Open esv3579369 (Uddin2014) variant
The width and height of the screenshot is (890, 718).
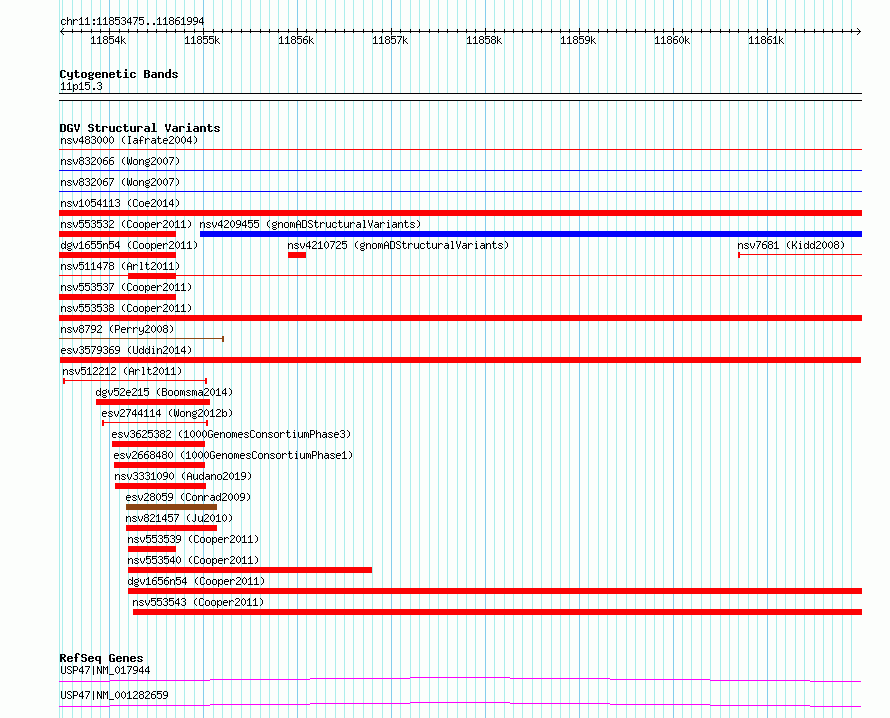click(126, 351)
